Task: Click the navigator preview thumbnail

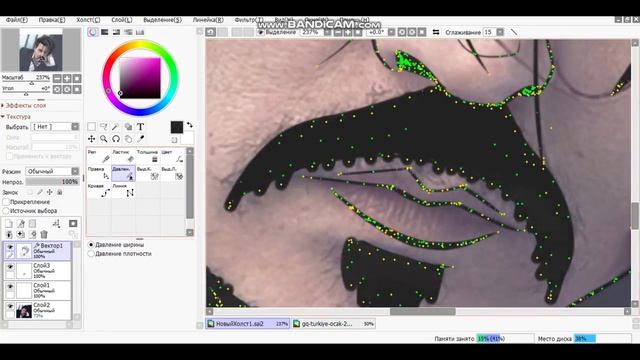Action: tap(41, 50)
